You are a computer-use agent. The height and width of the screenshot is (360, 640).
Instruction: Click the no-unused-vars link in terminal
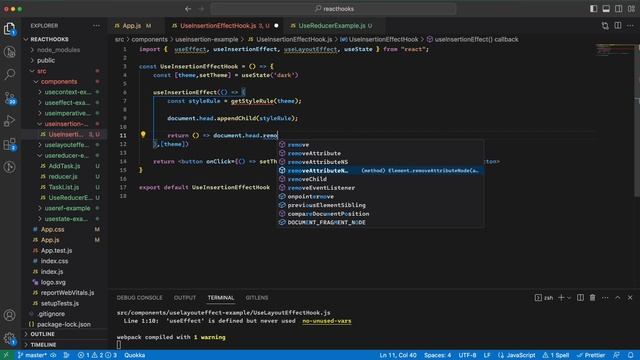[x=327, y=321]
